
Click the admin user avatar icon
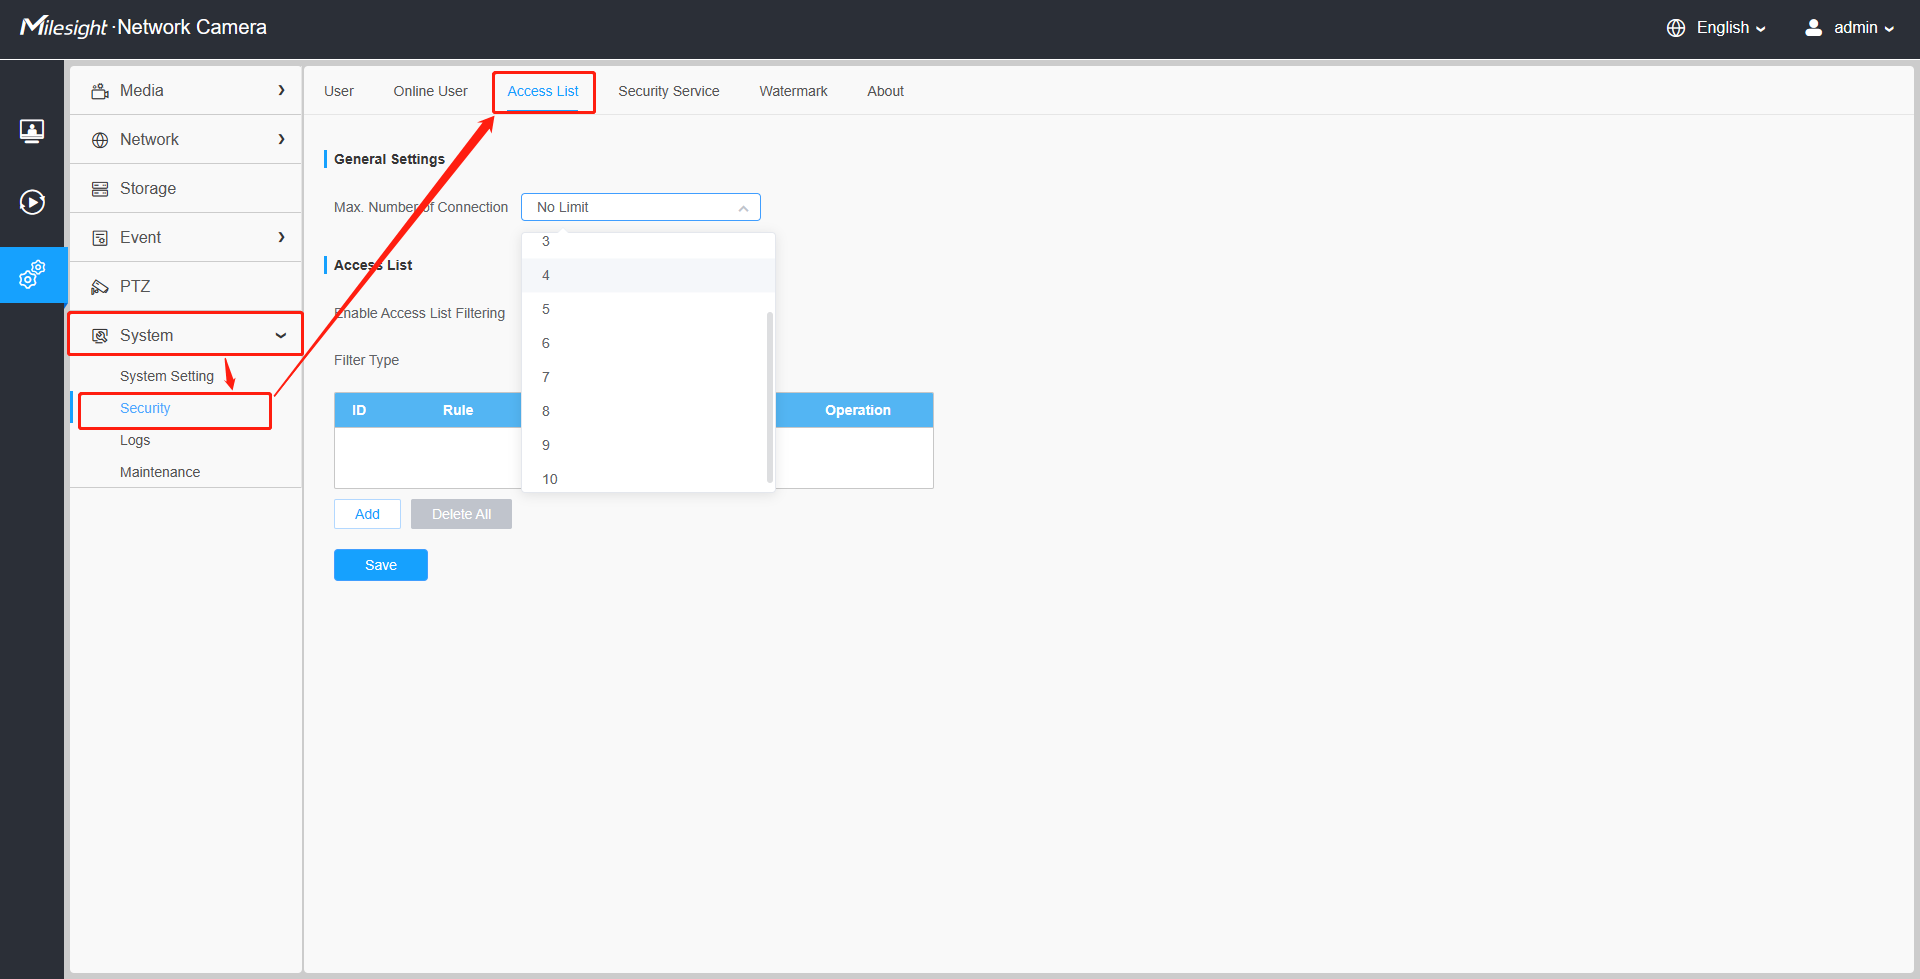point(1813,28)
